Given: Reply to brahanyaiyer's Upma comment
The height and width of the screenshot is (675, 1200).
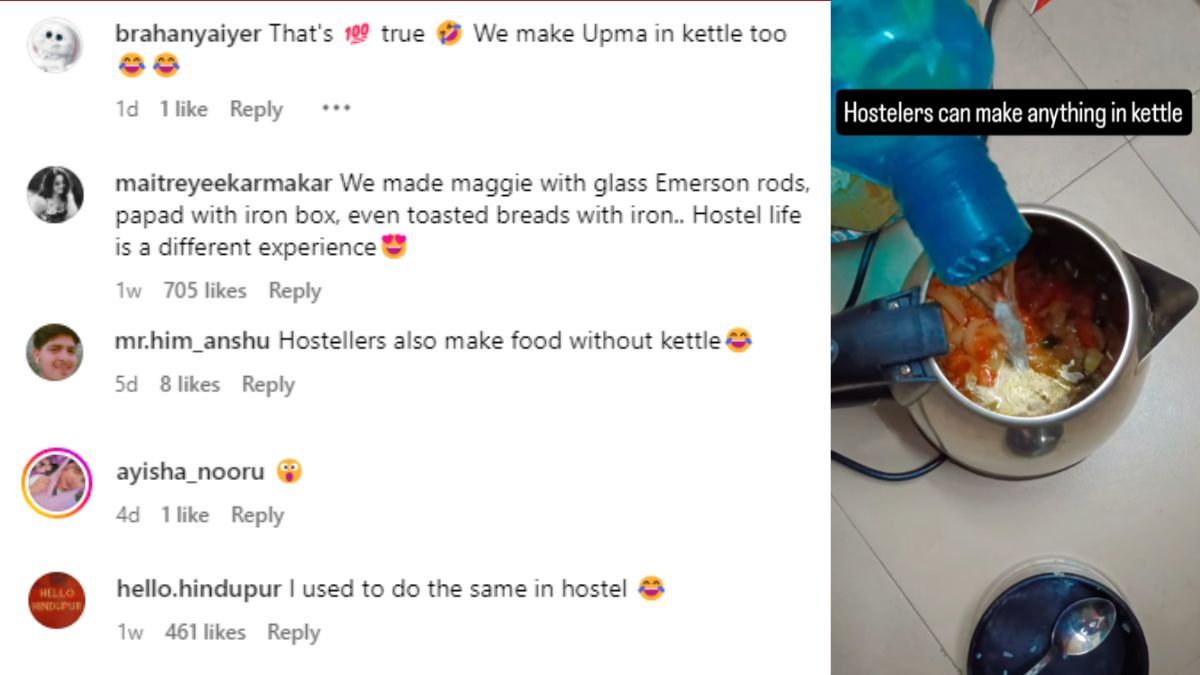Looking at the screenshot, I should click(256, 109).
